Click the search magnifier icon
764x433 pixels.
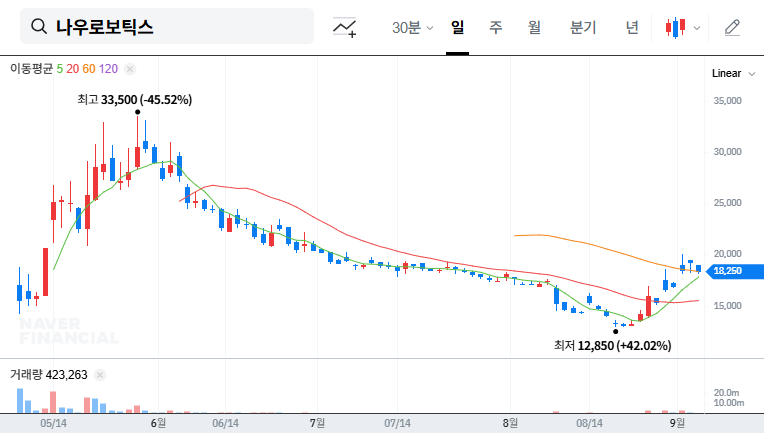coord(39,26)
